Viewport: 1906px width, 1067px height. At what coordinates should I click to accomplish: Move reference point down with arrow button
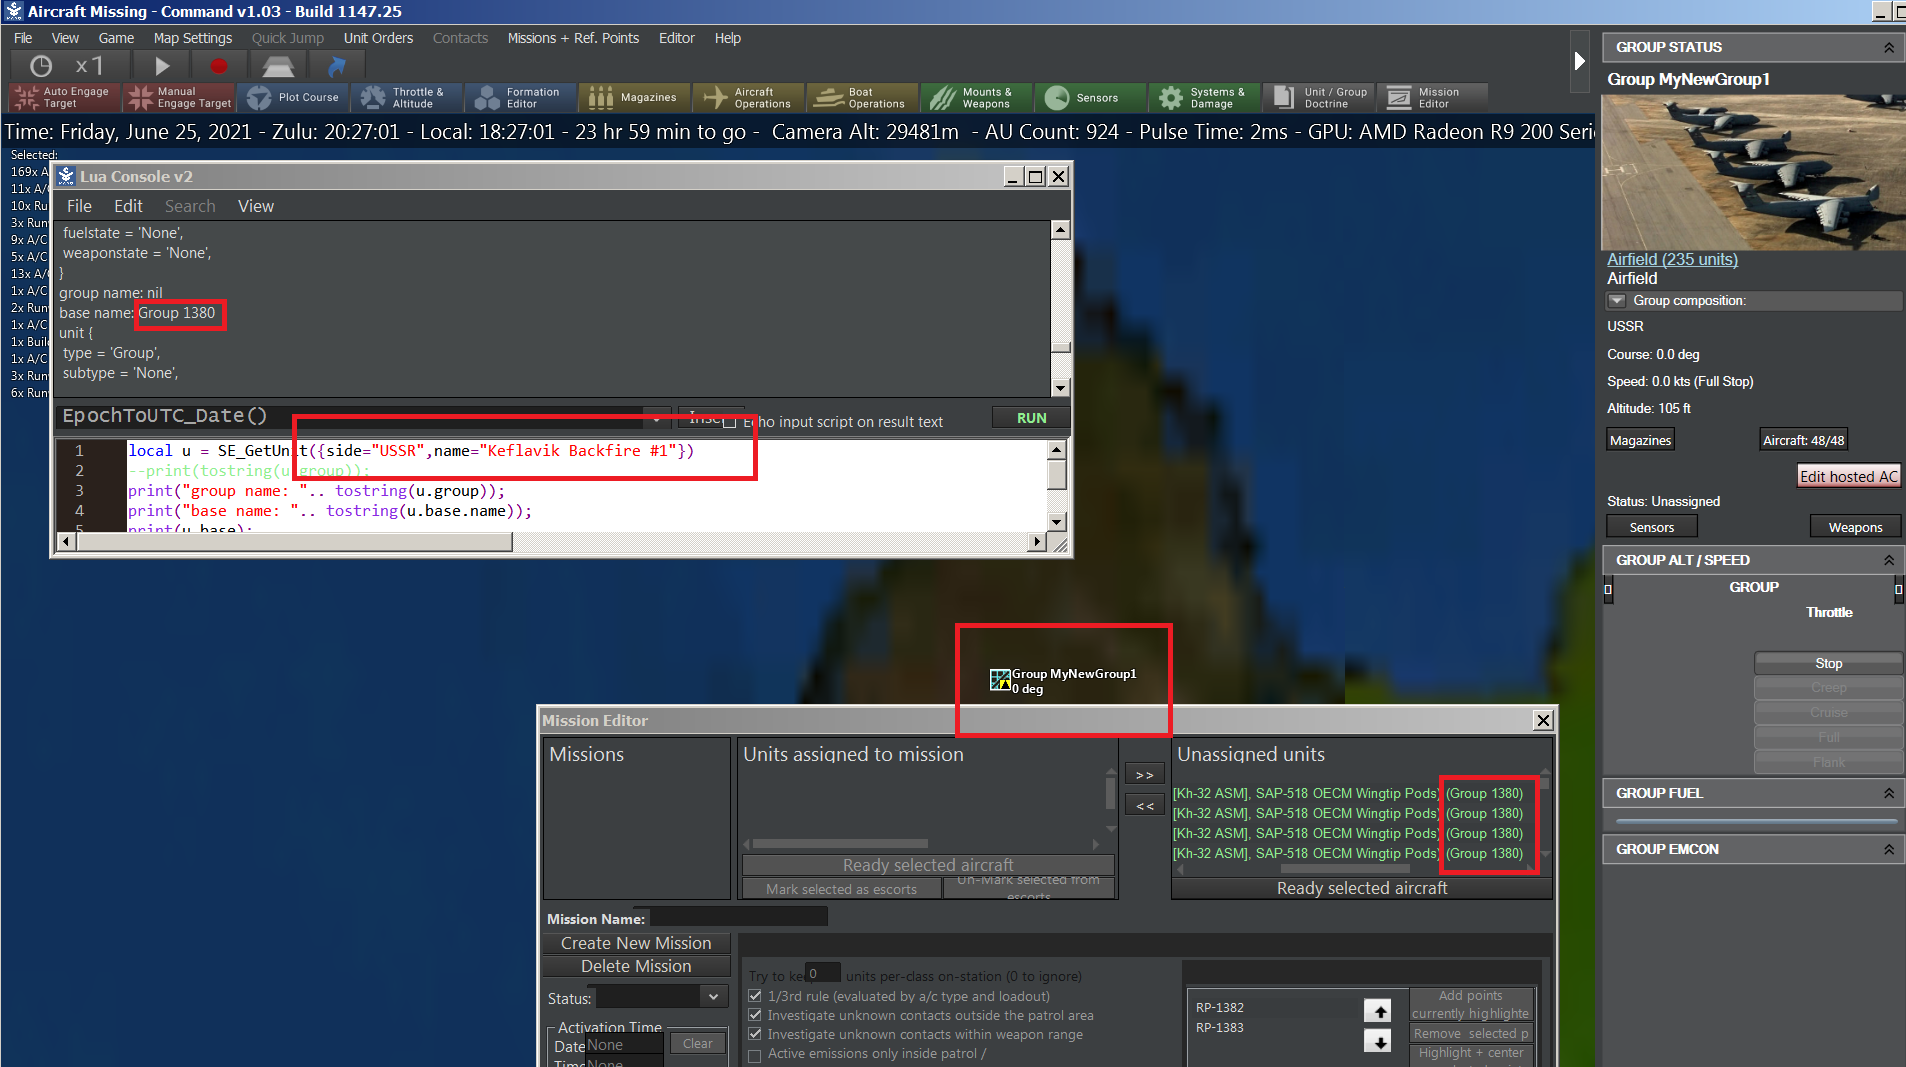click(1378, 1041)
